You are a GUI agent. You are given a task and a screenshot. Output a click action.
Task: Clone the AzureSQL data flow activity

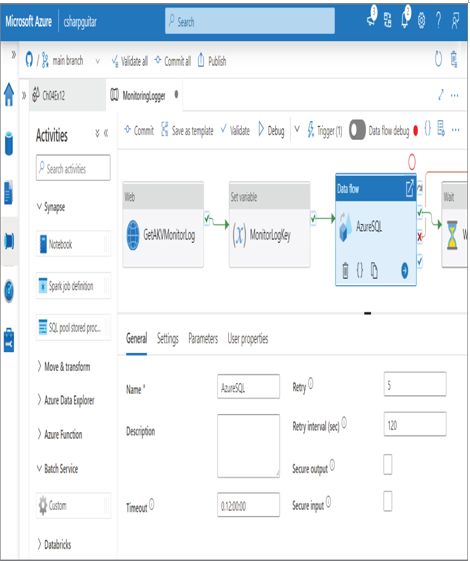tap(374, 270)
